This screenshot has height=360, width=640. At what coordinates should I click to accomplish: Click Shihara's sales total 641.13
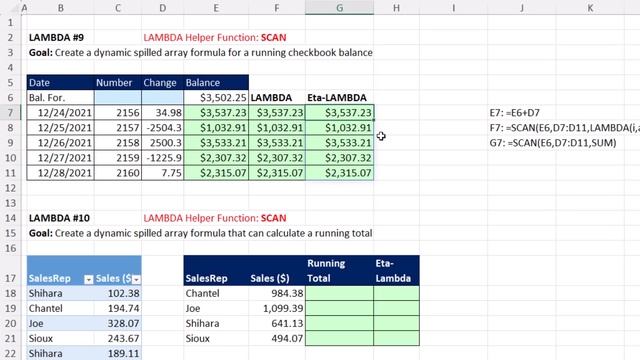pyautogui.click(x=277, y=324)
